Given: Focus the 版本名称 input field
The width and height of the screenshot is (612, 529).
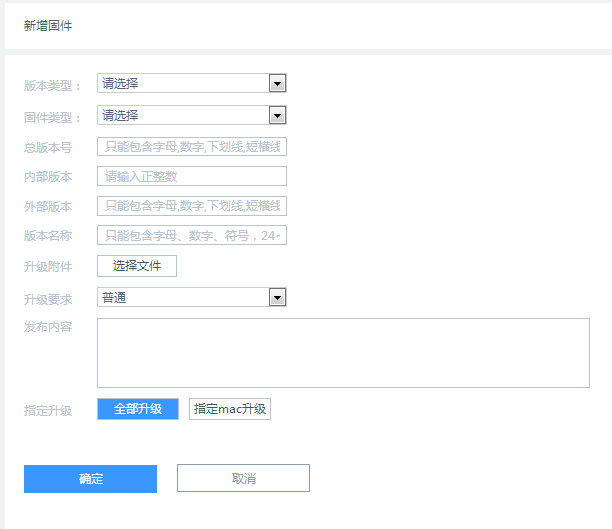Looking at the screenshot, I should click(x=192, y=235).
